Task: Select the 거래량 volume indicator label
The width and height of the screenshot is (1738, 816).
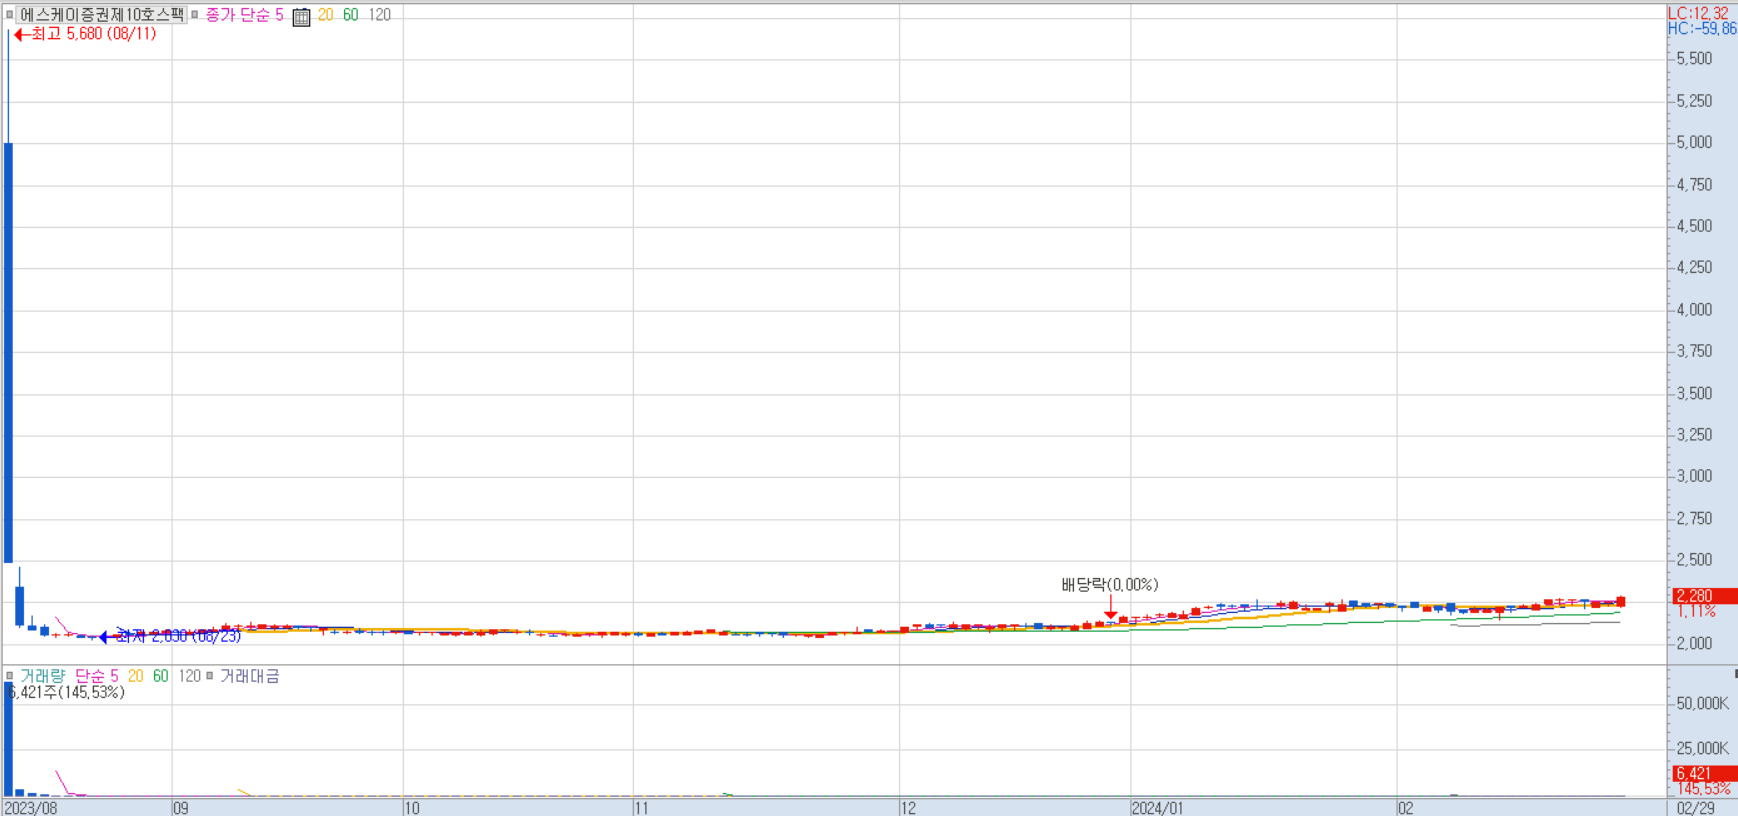Action: [42, 676]
